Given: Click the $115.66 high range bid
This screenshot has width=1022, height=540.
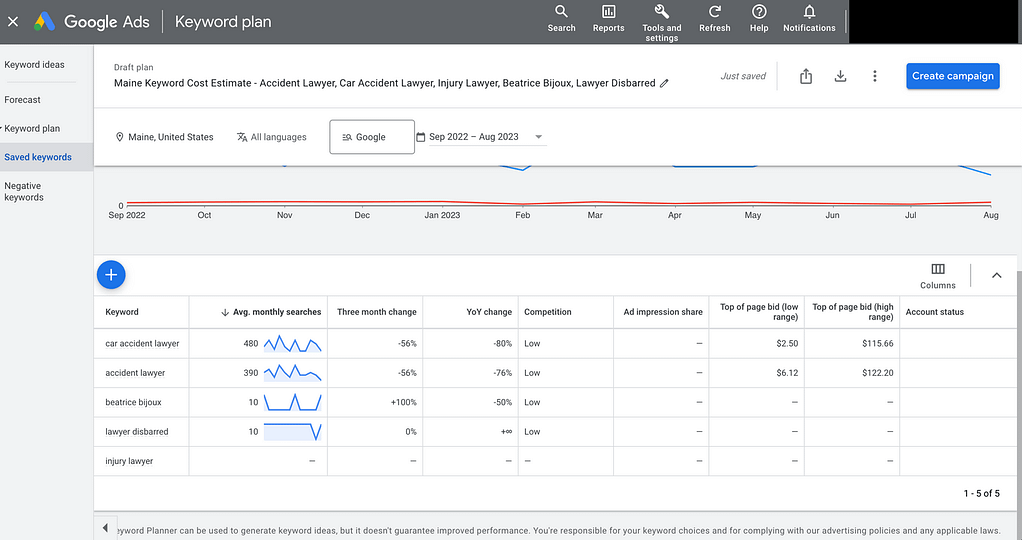Looking at the screenshot, I should click(x=877, y=344).
